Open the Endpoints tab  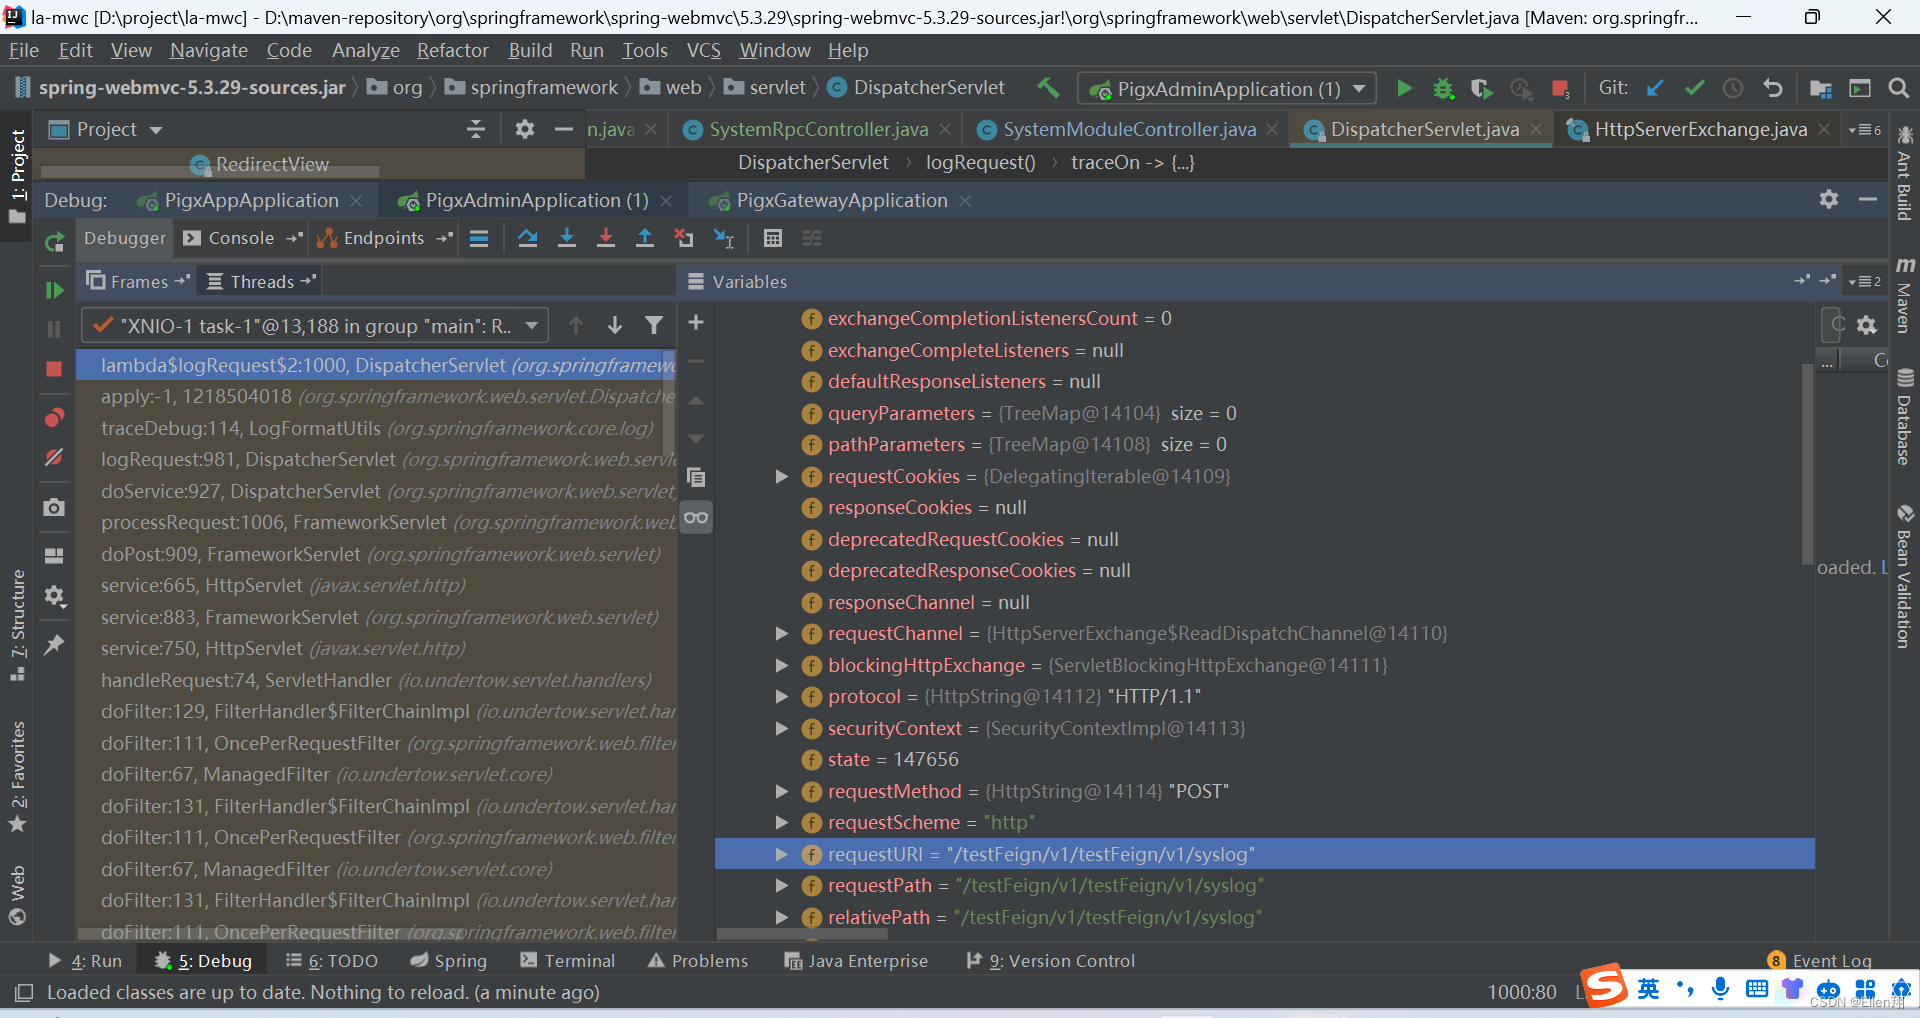pyautogui.click(x=384, y=238)
